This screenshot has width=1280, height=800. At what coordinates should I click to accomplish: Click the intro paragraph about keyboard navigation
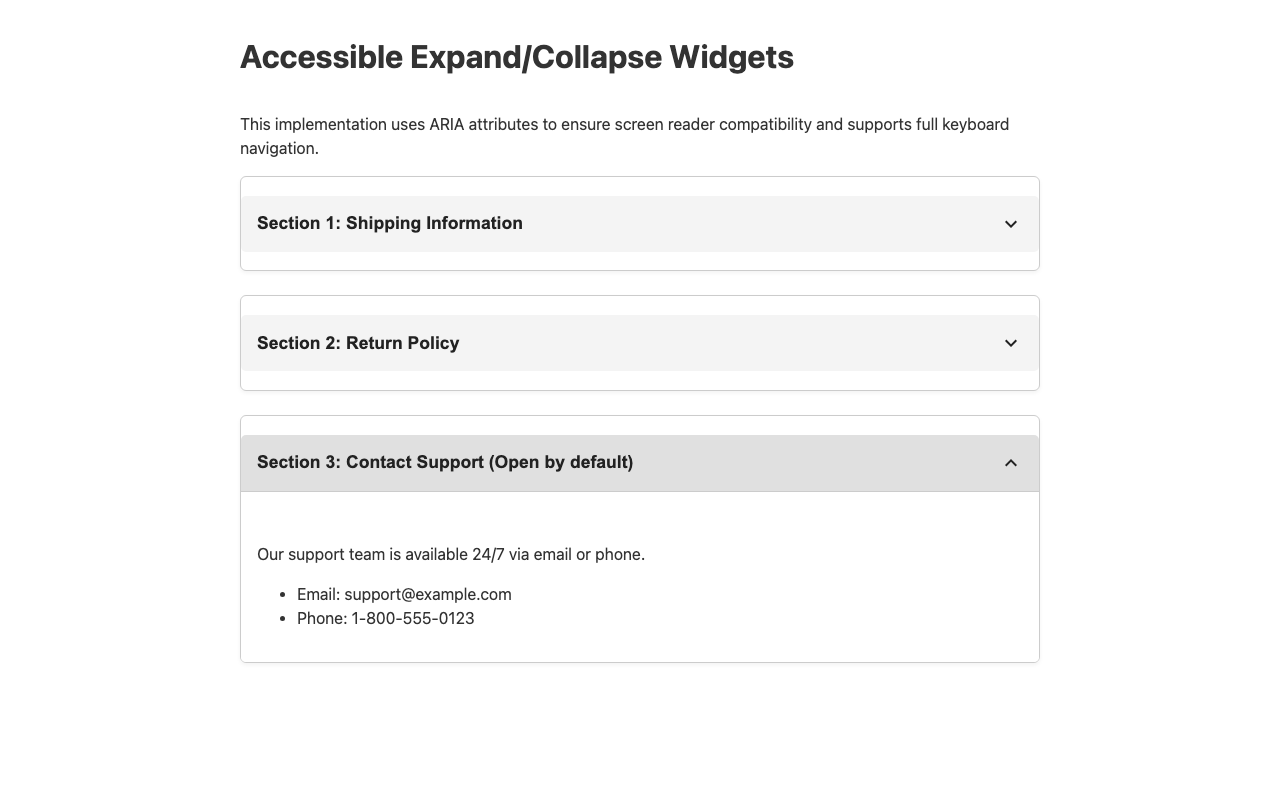pos(624,136)
